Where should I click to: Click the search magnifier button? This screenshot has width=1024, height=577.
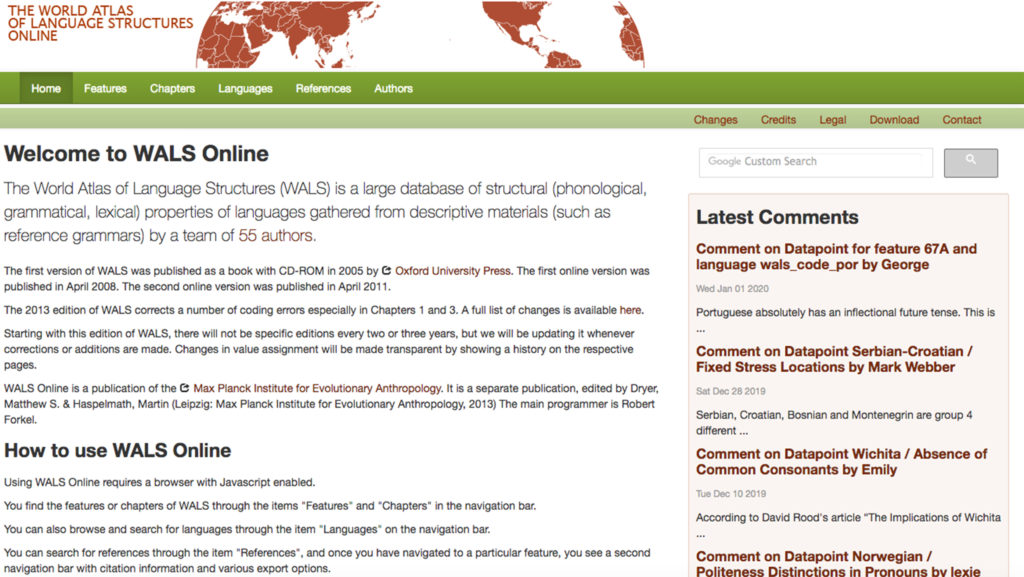[x=970, y=163]
